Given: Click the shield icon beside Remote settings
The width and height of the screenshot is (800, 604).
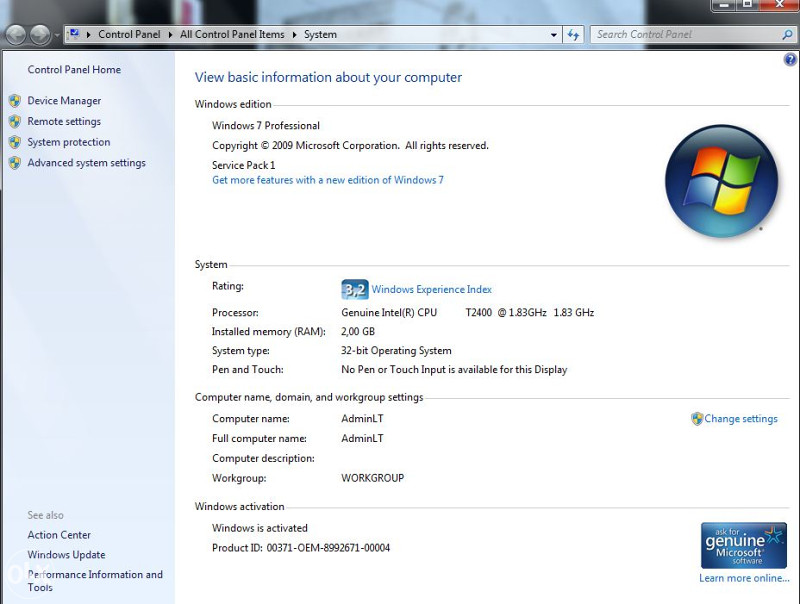Looking at the screenshot, I should click(15, 121).
